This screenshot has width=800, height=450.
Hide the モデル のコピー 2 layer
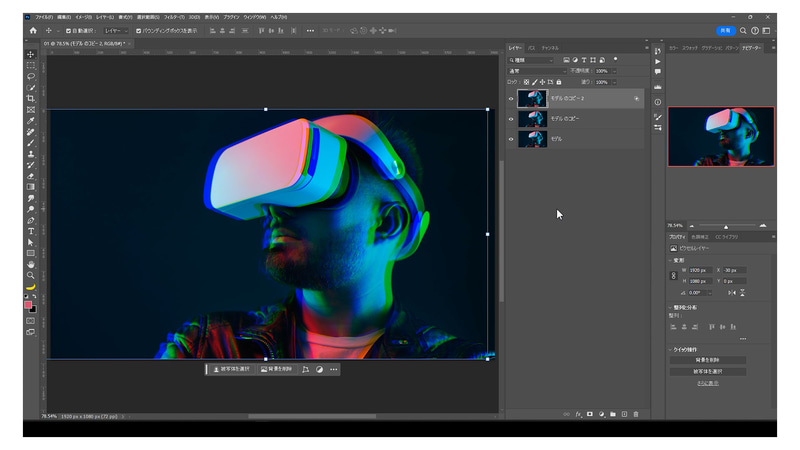(x=511, y=99)
